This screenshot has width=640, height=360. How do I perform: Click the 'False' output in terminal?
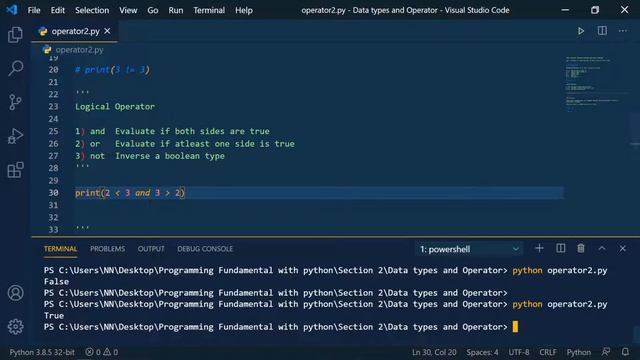56,282
